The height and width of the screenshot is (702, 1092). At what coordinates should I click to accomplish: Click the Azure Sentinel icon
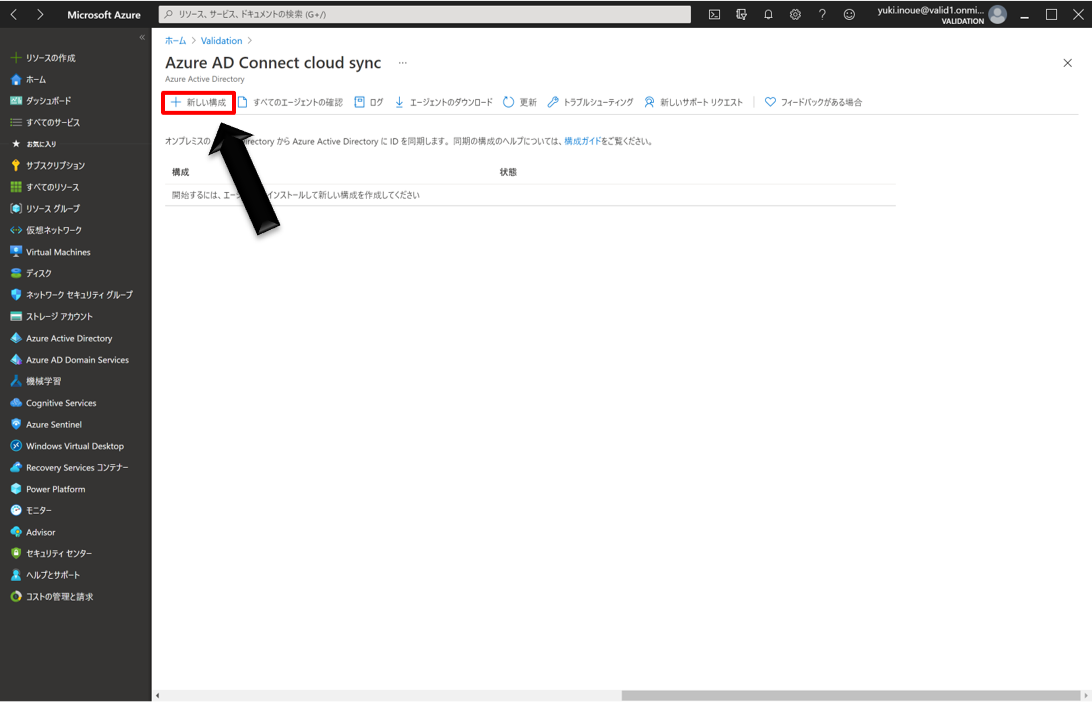[x=16, y=425]
